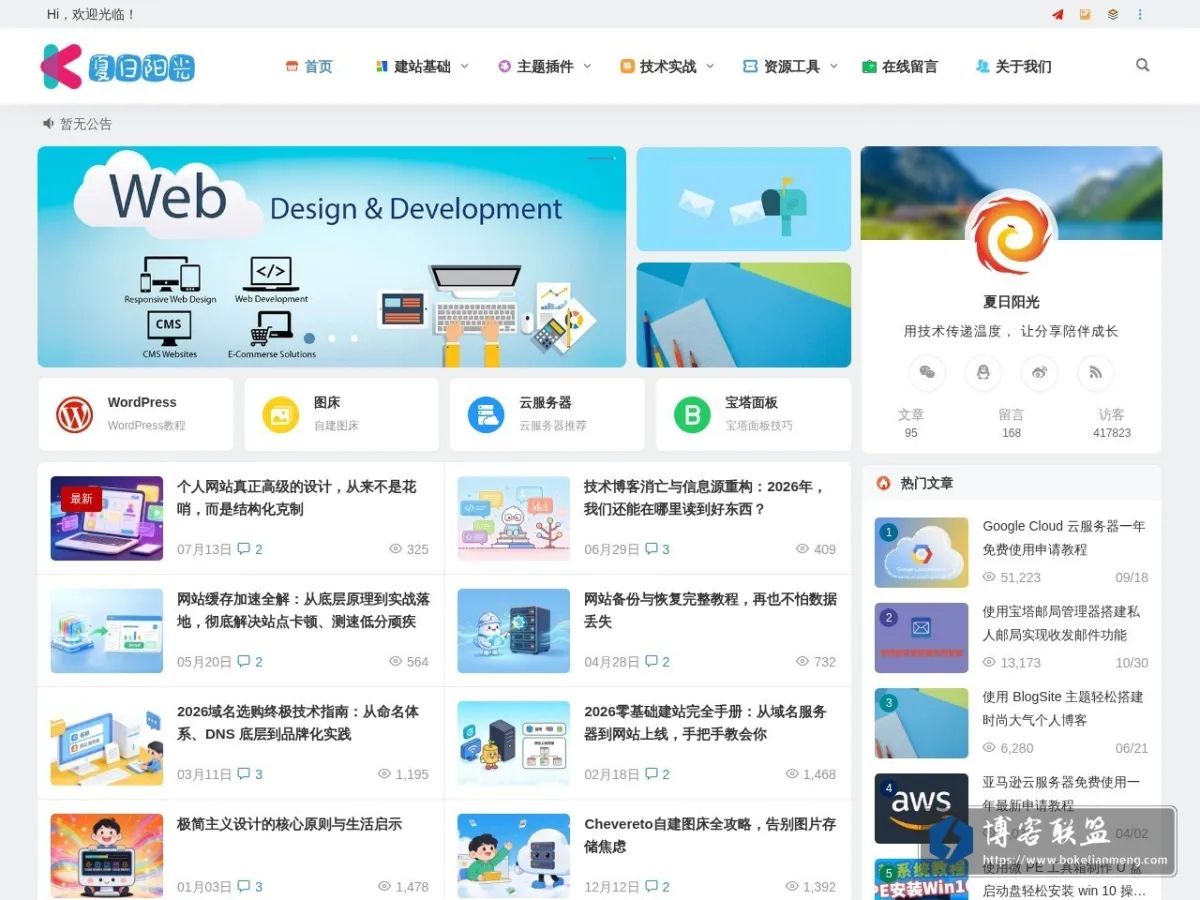1200x900 pixels.
Task: Click comment icon on 04月28日 article
Action: tap(651, 661)
